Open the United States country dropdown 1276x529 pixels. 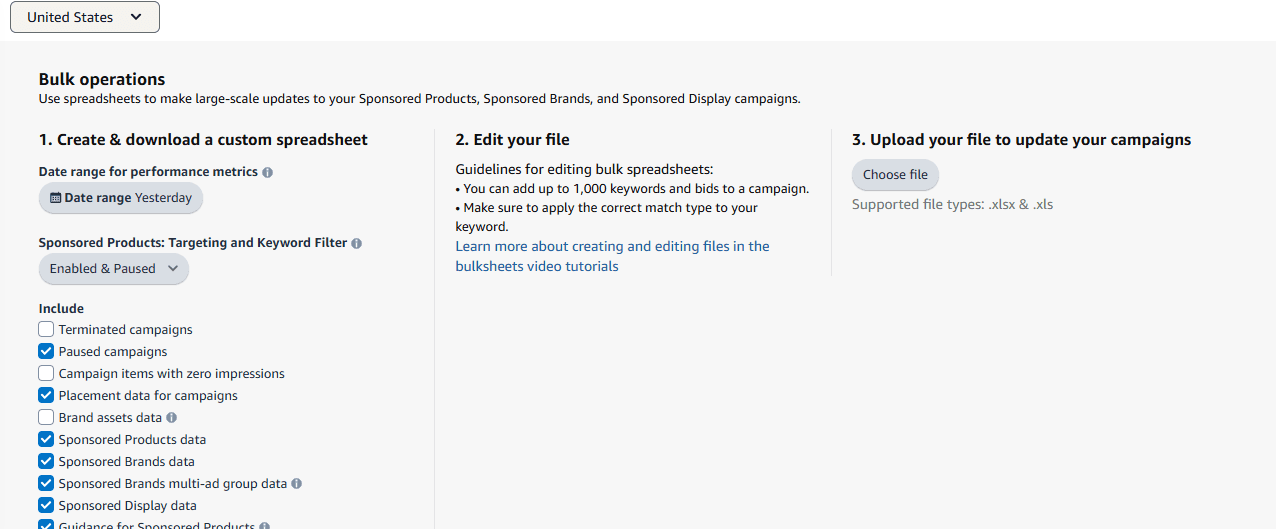(x=85, y=17)
